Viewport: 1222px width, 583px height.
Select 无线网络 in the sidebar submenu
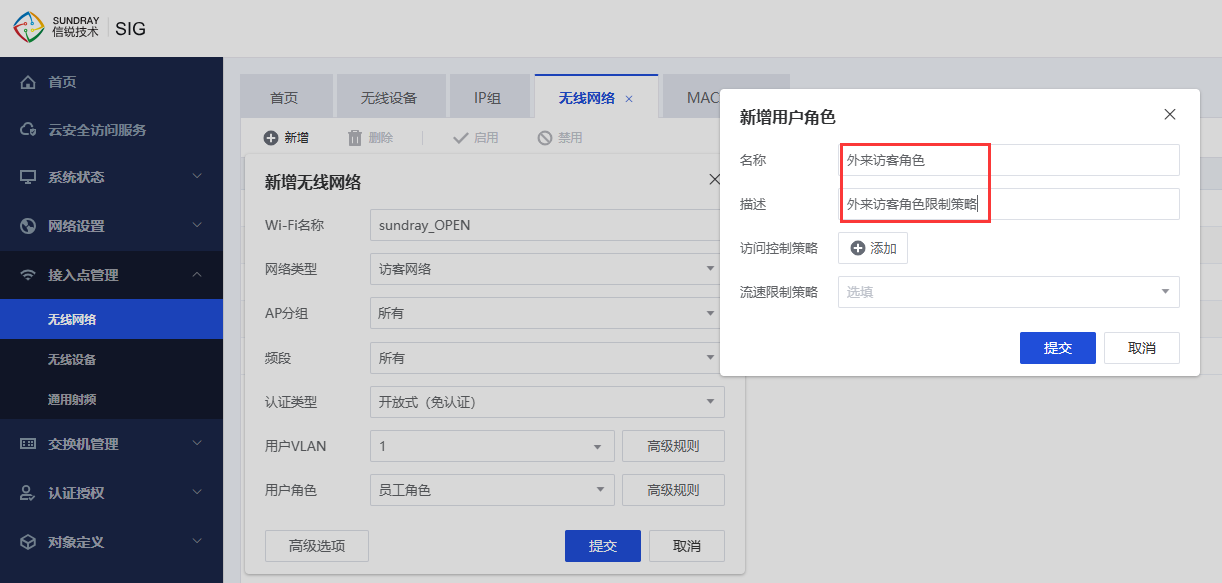pos(111,319)
